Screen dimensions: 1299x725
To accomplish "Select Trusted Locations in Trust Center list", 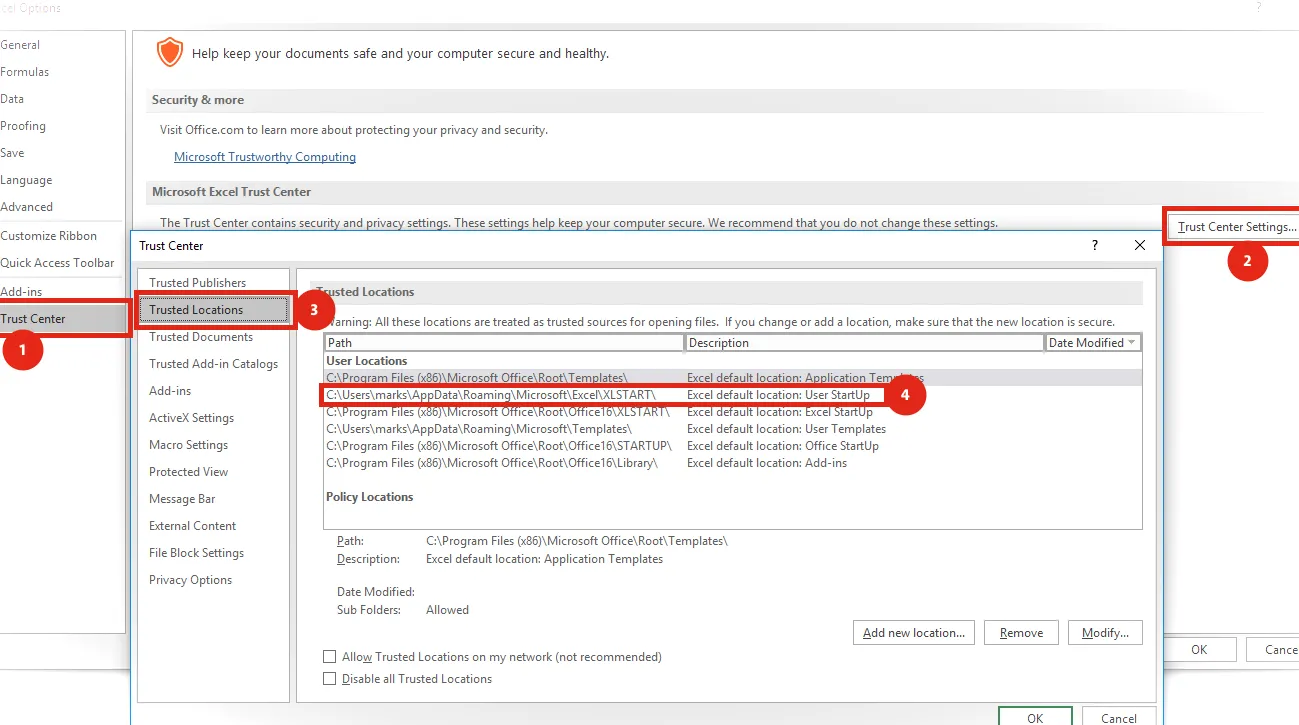I will coord(213,310).
